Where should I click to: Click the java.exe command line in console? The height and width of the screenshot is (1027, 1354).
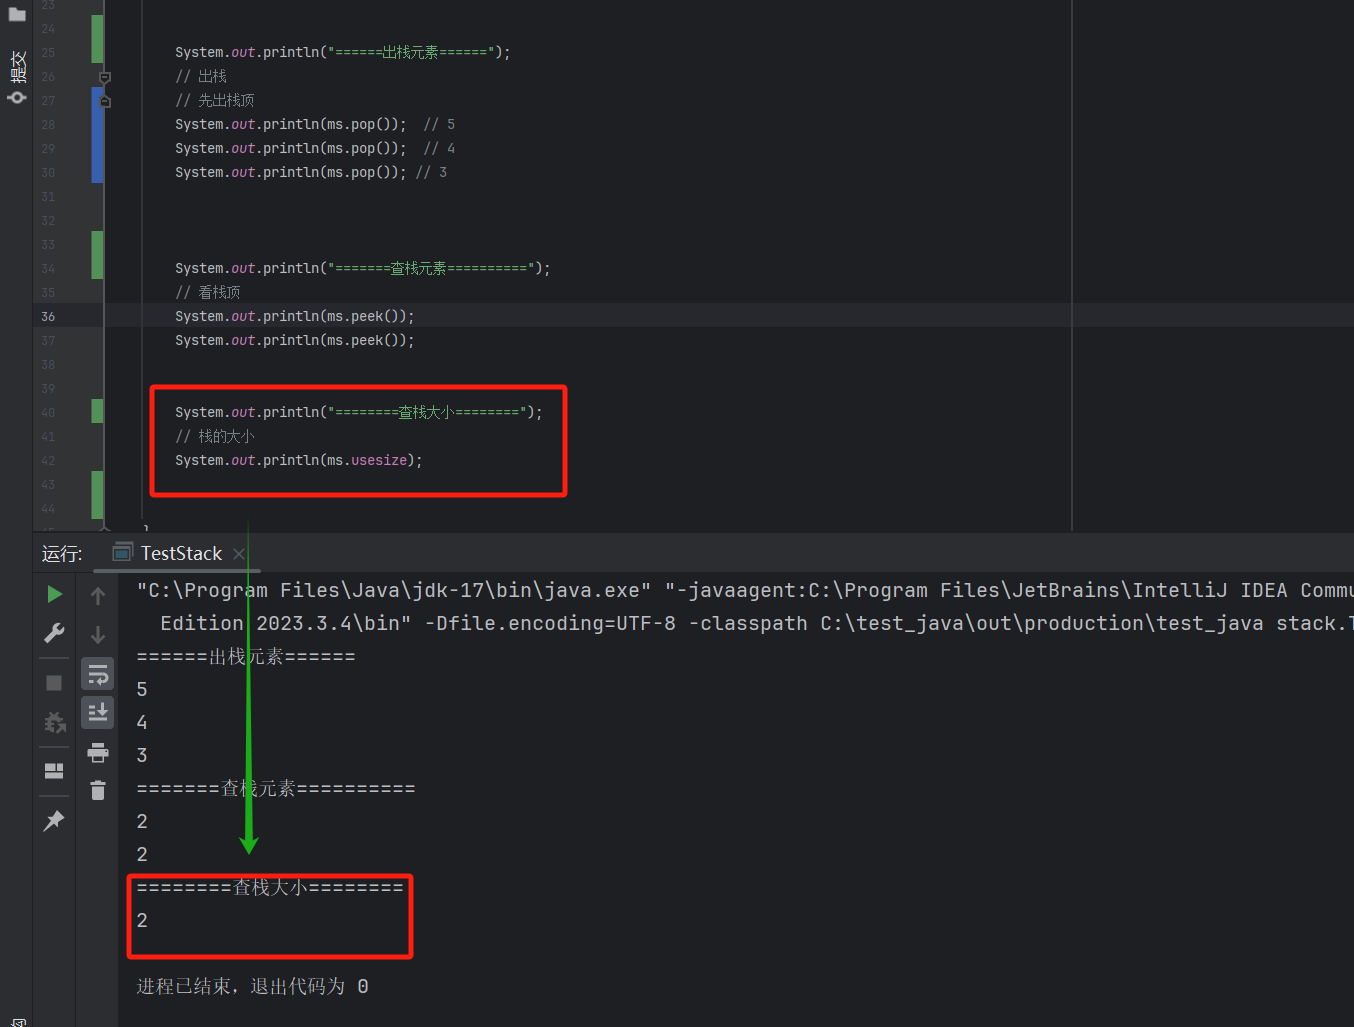[x=744, y=591]
